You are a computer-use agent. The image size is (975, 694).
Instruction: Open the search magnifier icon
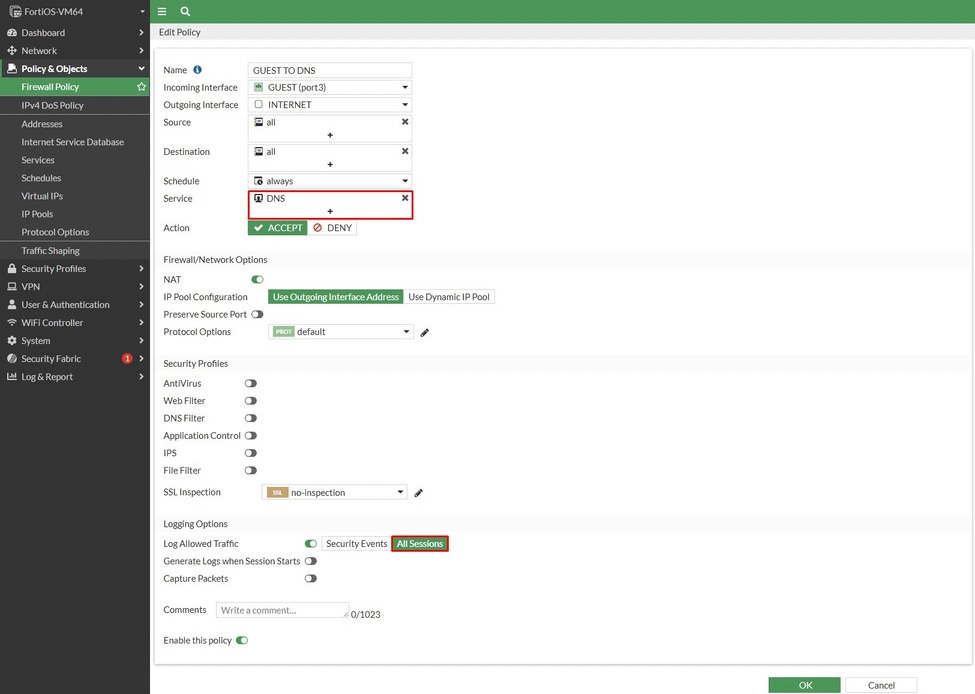[185, 11]
